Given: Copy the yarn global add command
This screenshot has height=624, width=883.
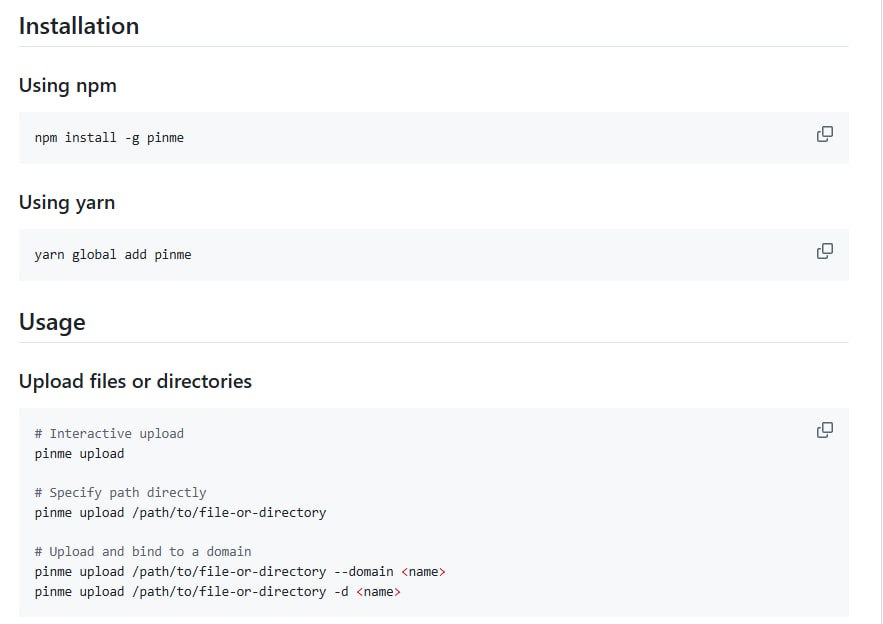Looking at the screenshot, I should (x=824, y=251).
